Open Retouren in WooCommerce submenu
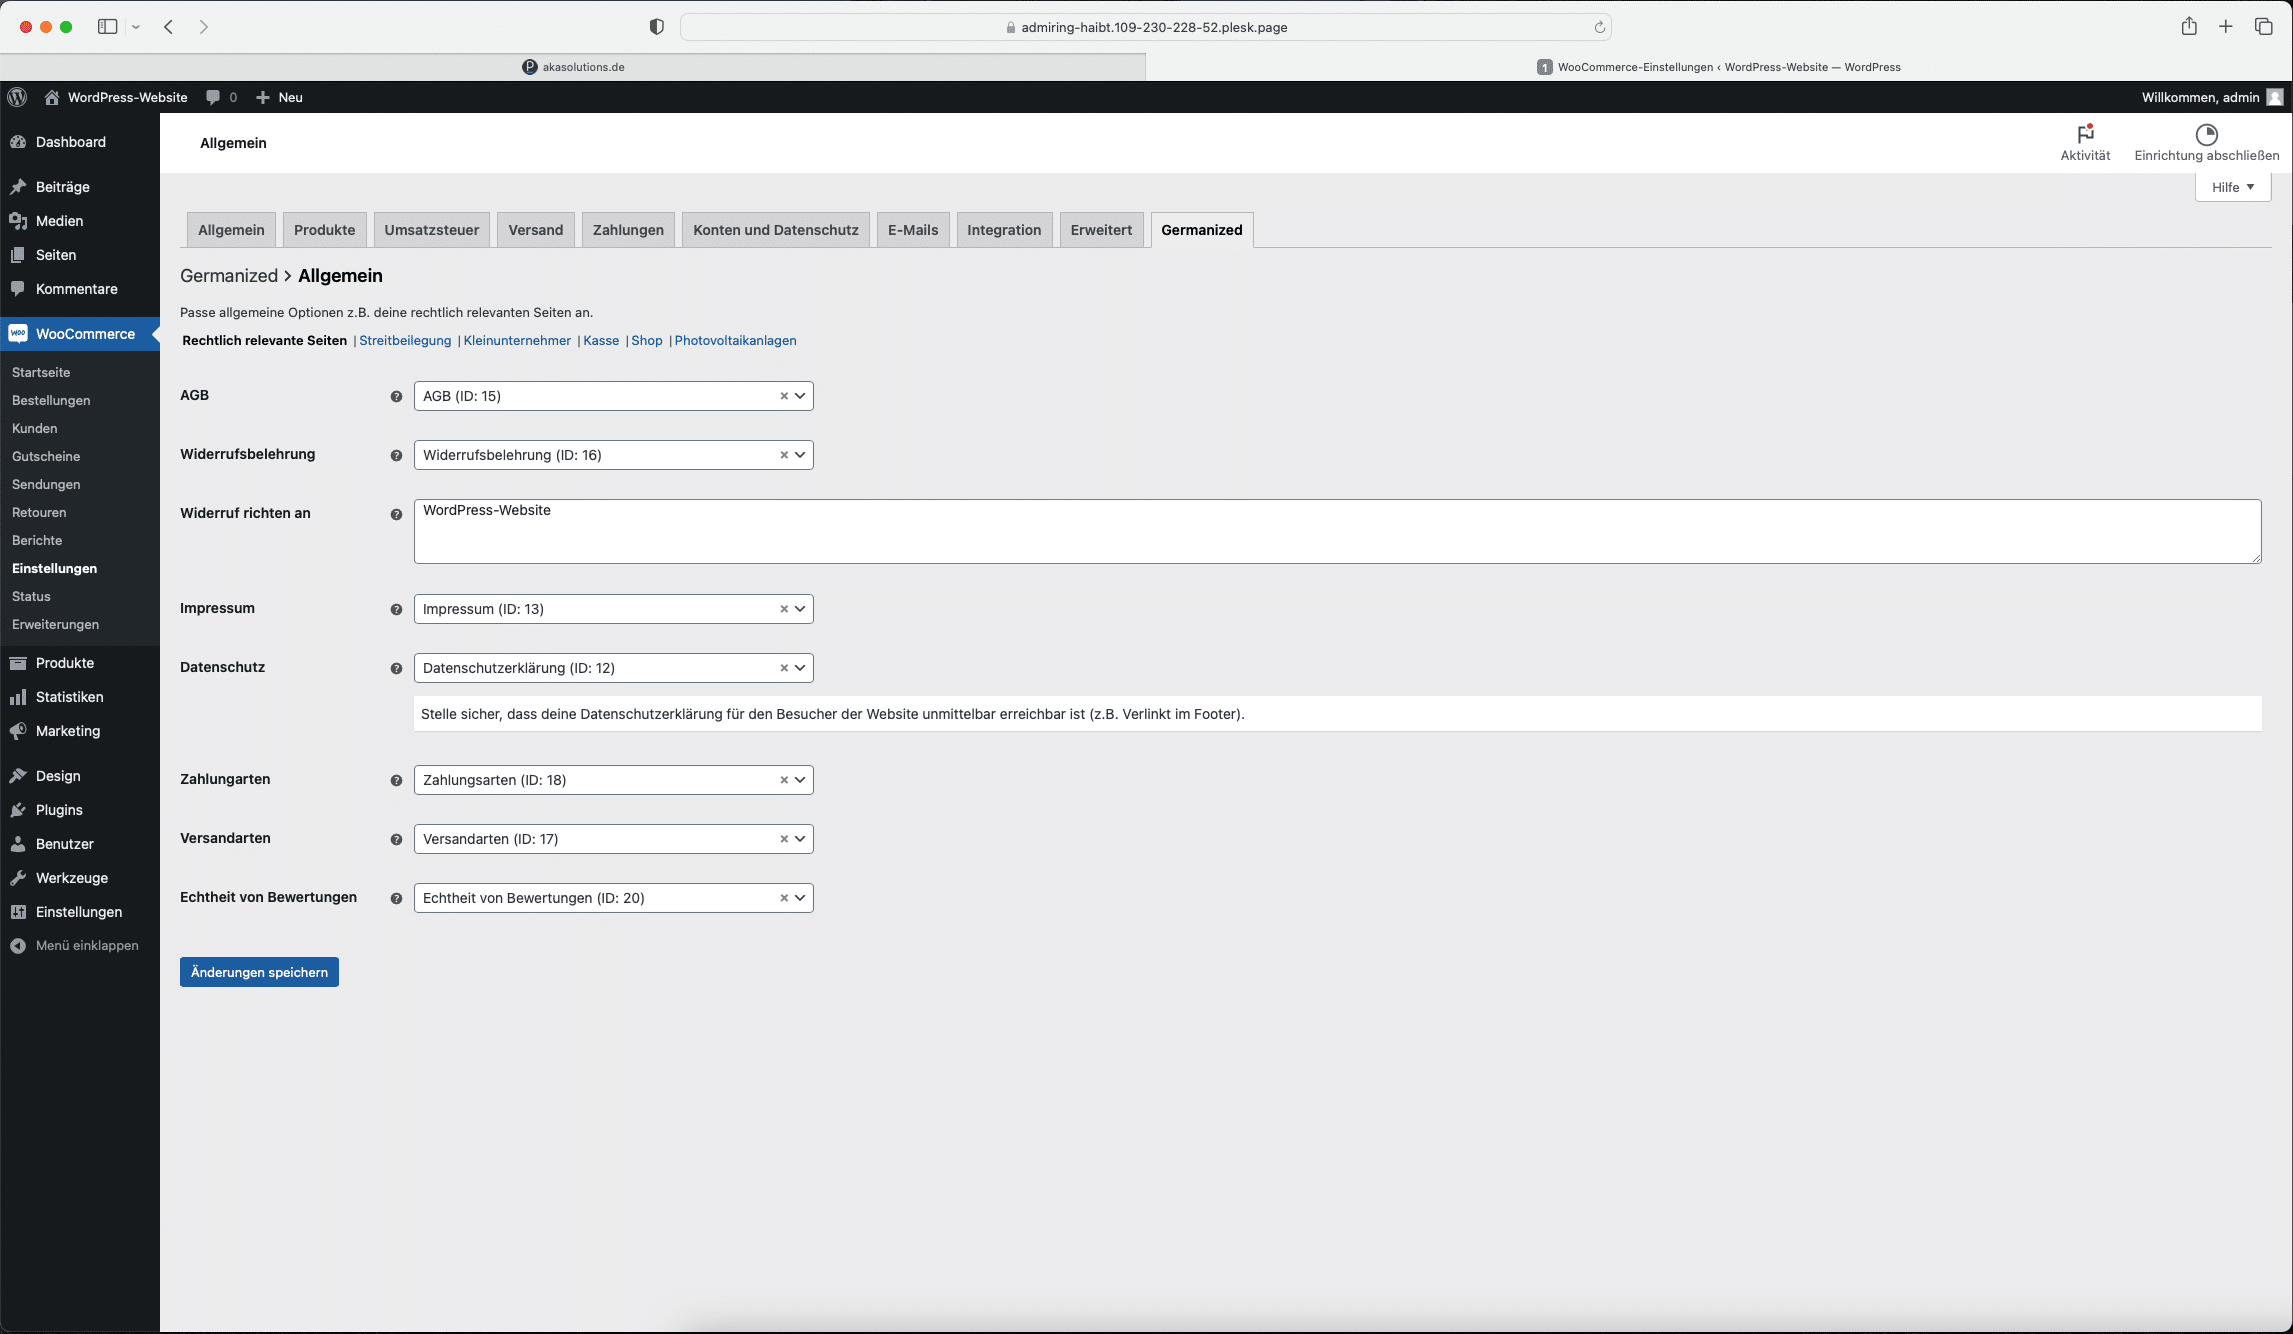Image resolution: width=2293 pixels, height=1334 pixels. click(x=39, y=512)
